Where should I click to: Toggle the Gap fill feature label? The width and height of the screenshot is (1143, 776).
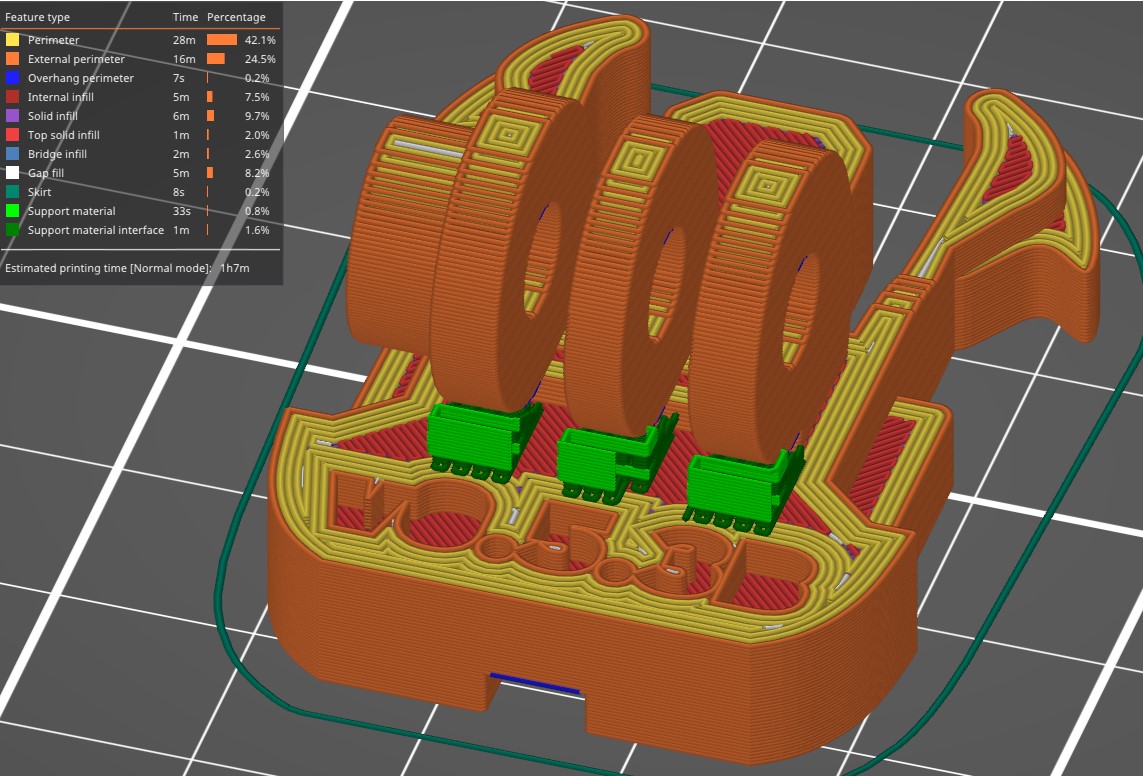(x=46, y=173)
